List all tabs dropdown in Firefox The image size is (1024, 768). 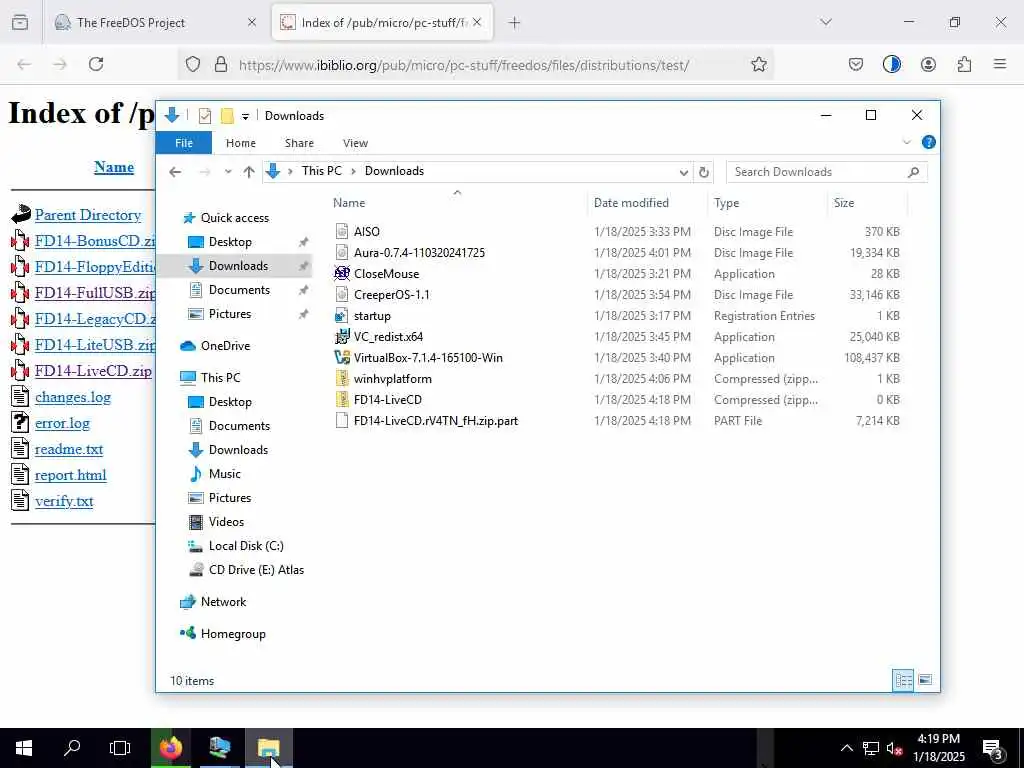pyautogui.click(x=826, y=22)
